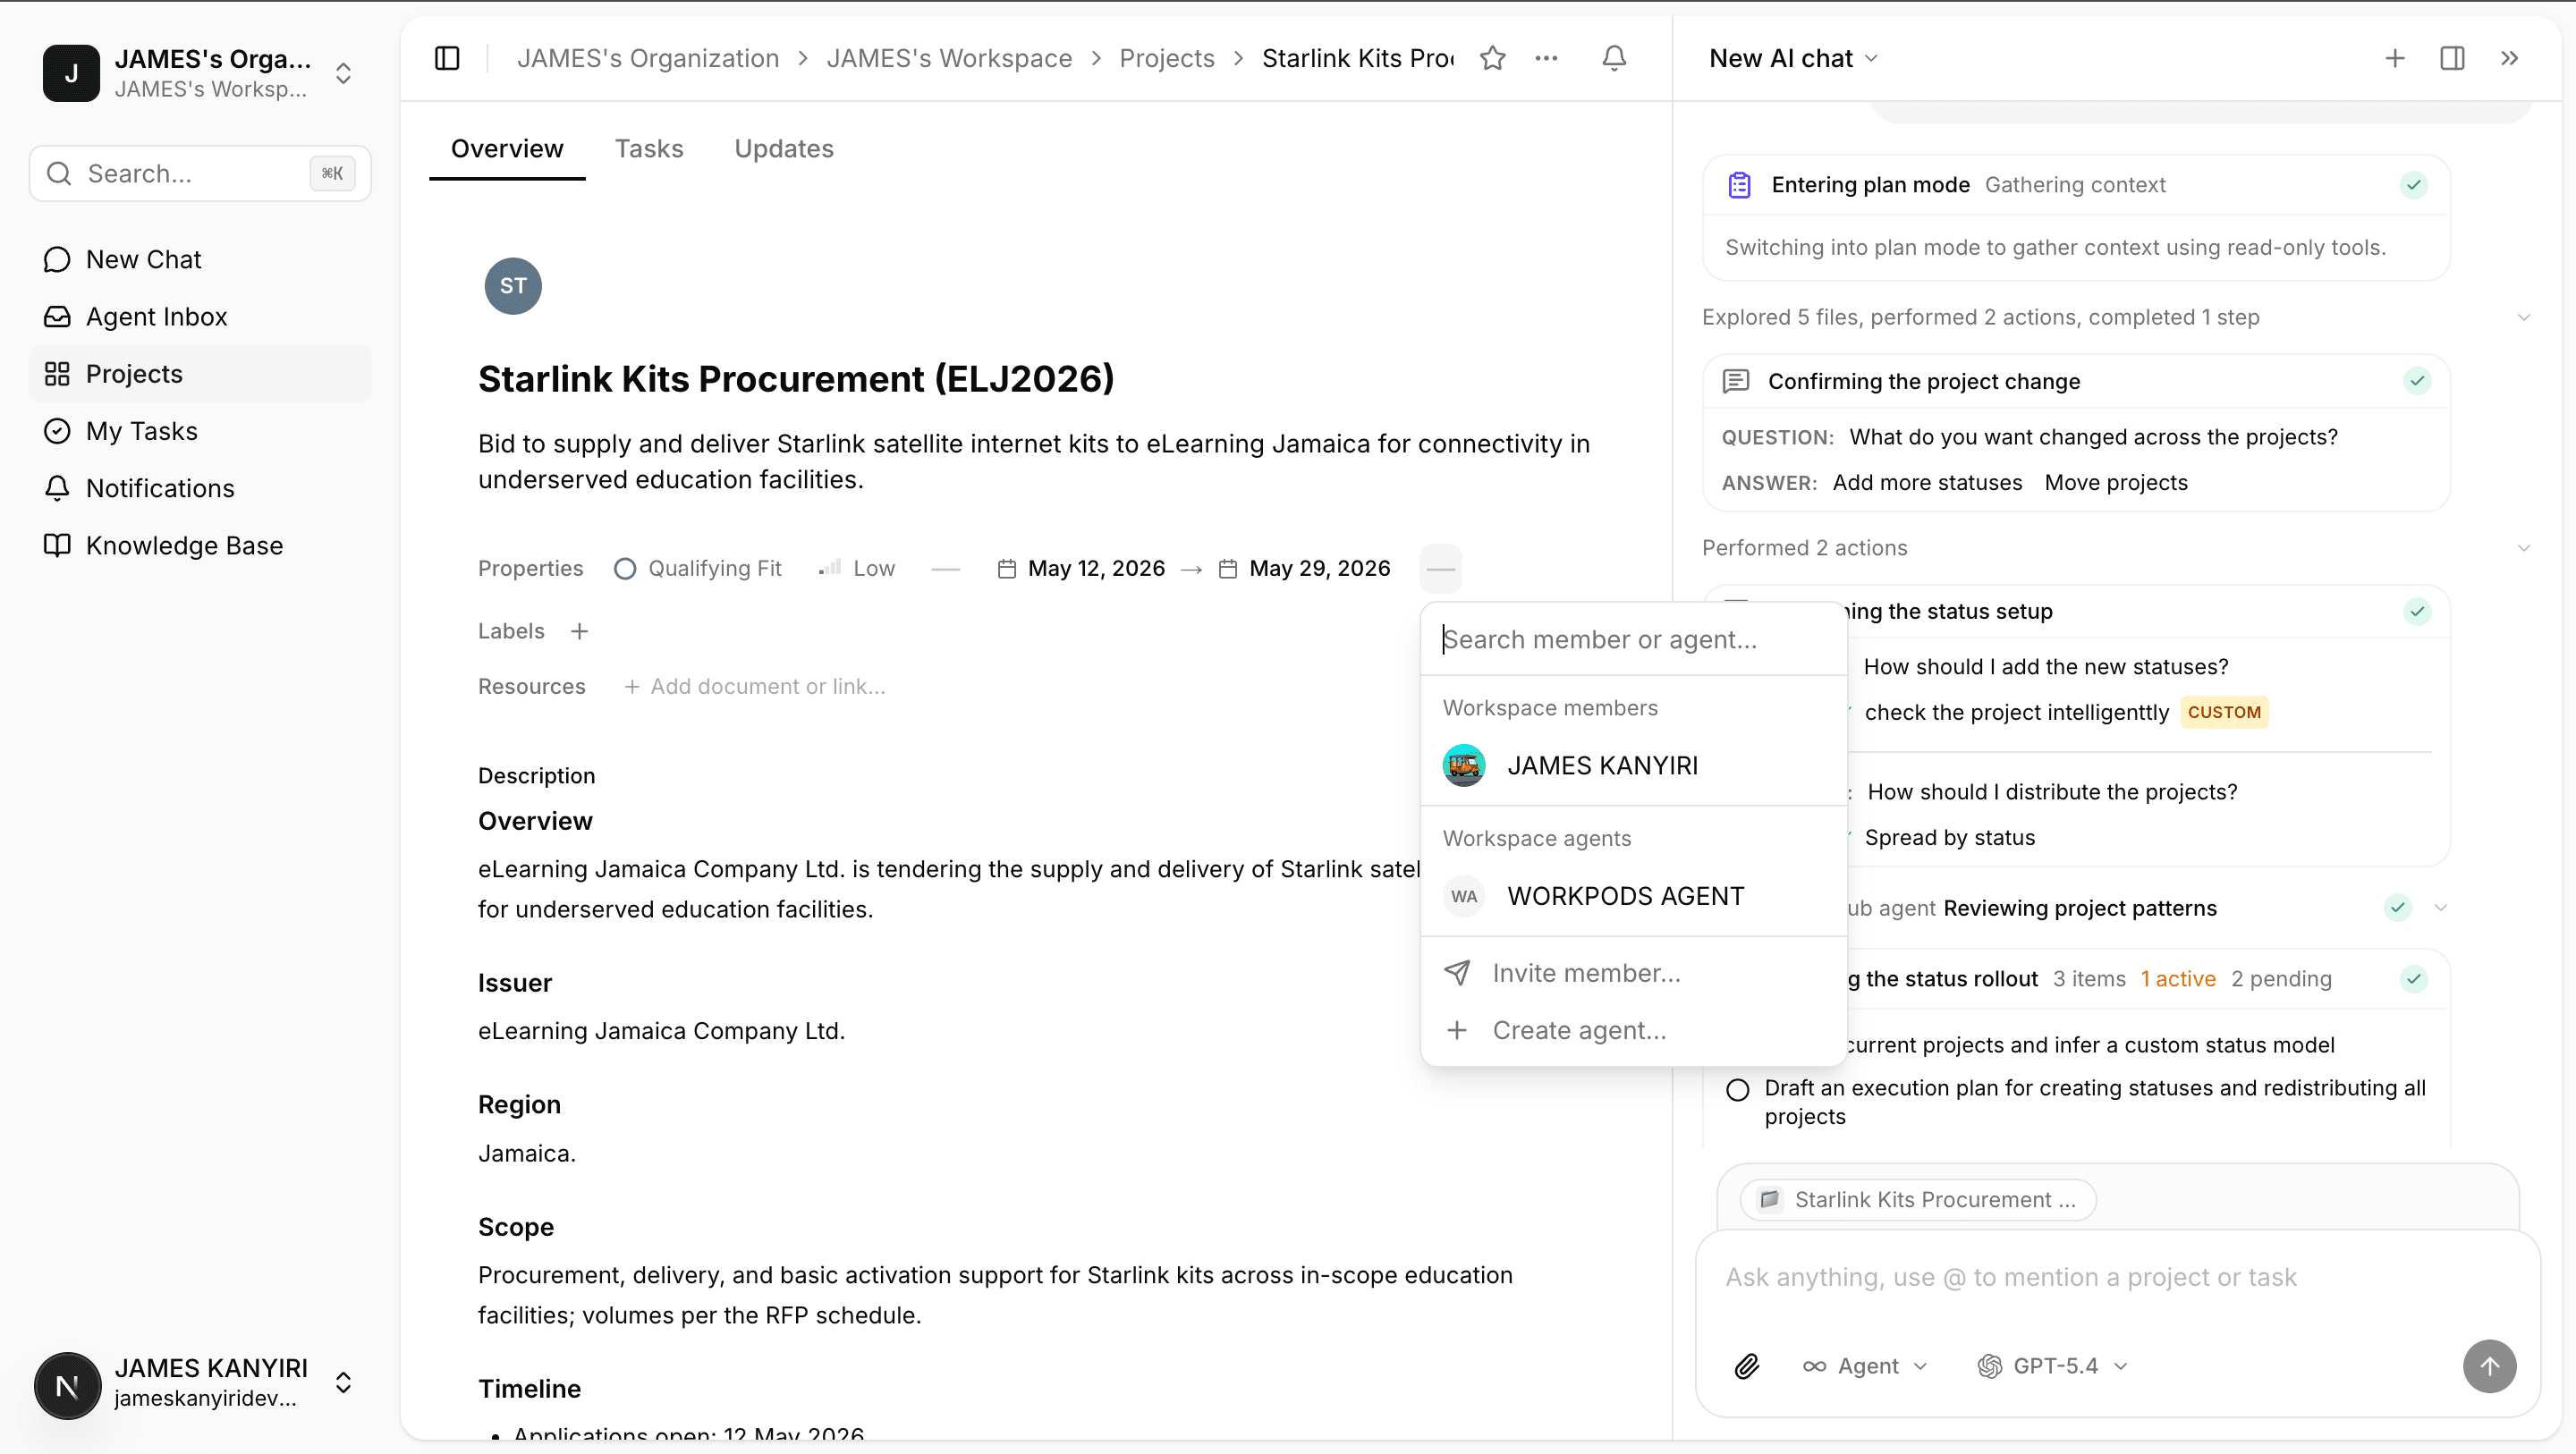Click the assignee dash button in properties

tap(1440, 568)
